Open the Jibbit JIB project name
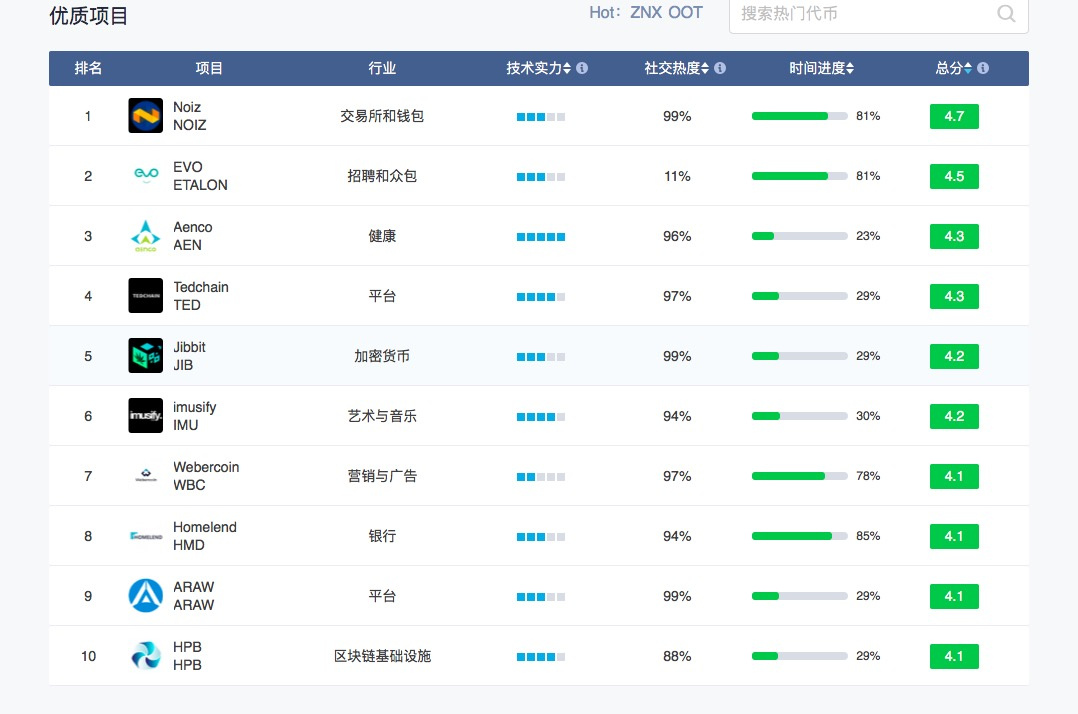 [x=189, y=355]
